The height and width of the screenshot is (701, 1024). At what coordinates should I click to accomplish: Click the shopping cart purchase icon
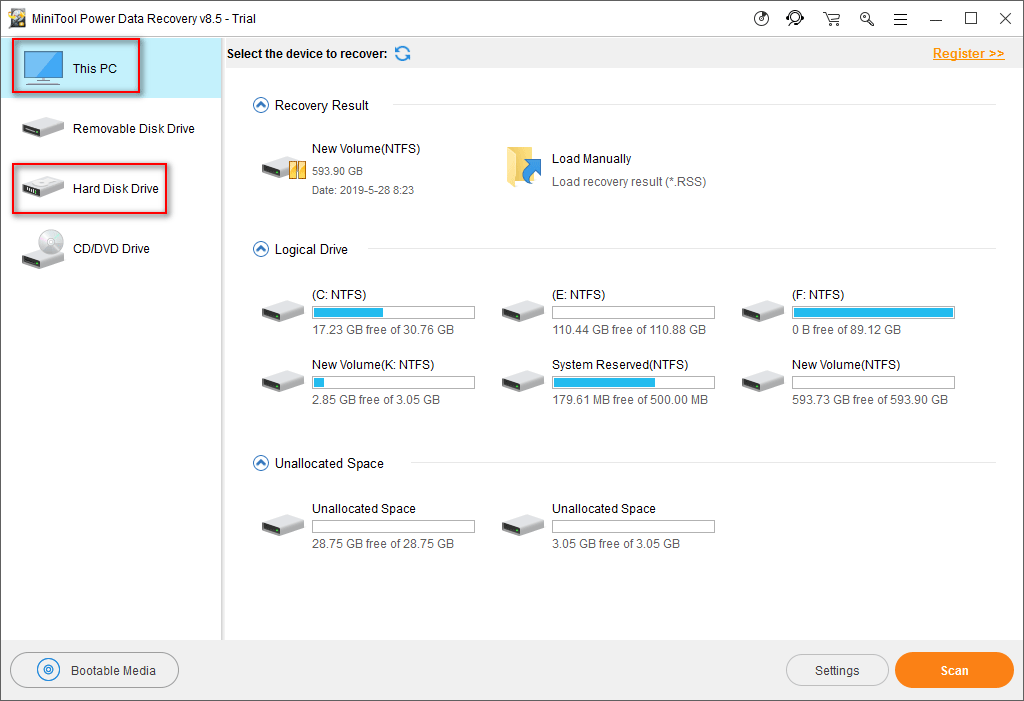point(831,19)
